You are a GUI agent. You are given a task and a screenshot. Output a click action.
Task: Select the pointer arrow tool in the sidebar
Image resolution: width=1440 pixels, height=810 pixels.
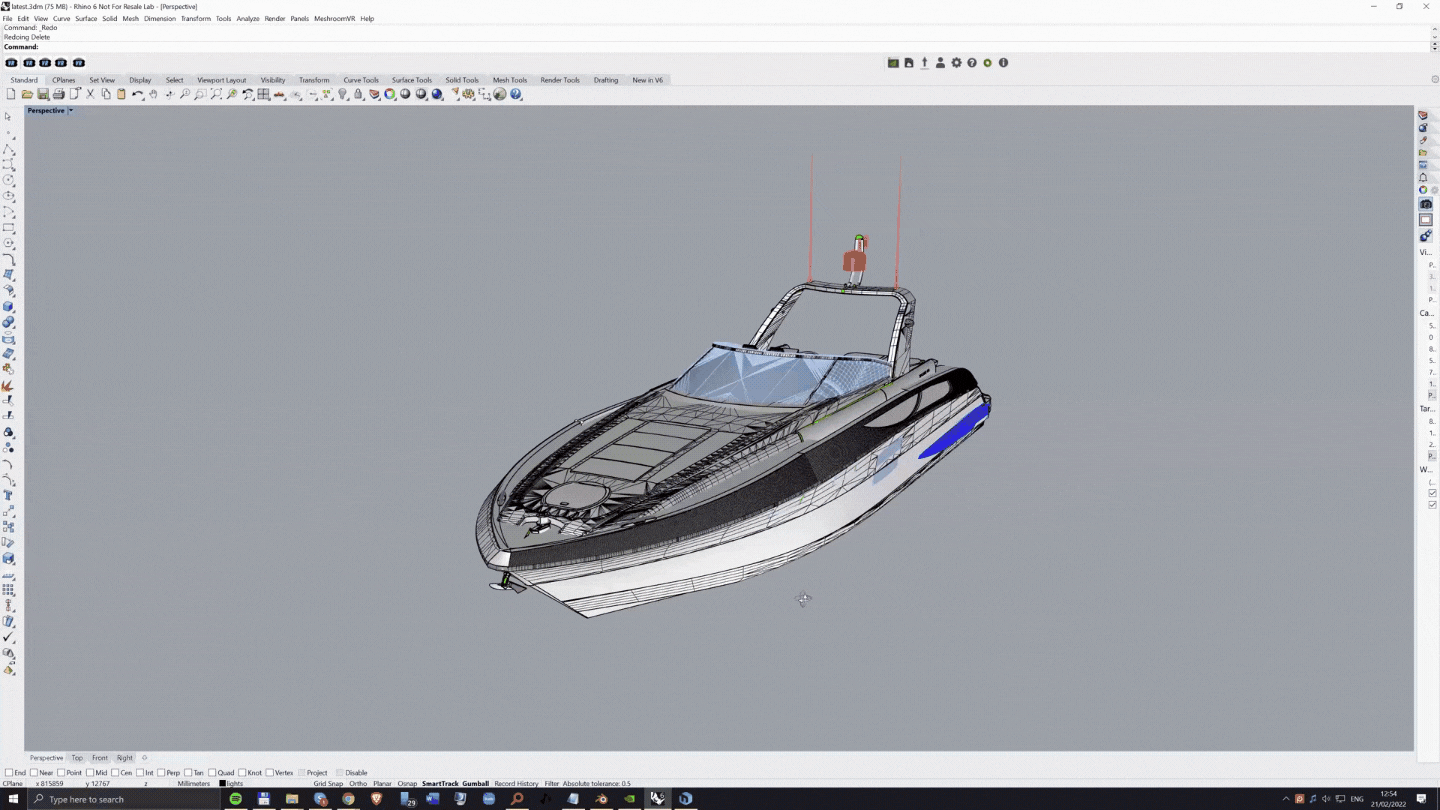coord(9,116)
